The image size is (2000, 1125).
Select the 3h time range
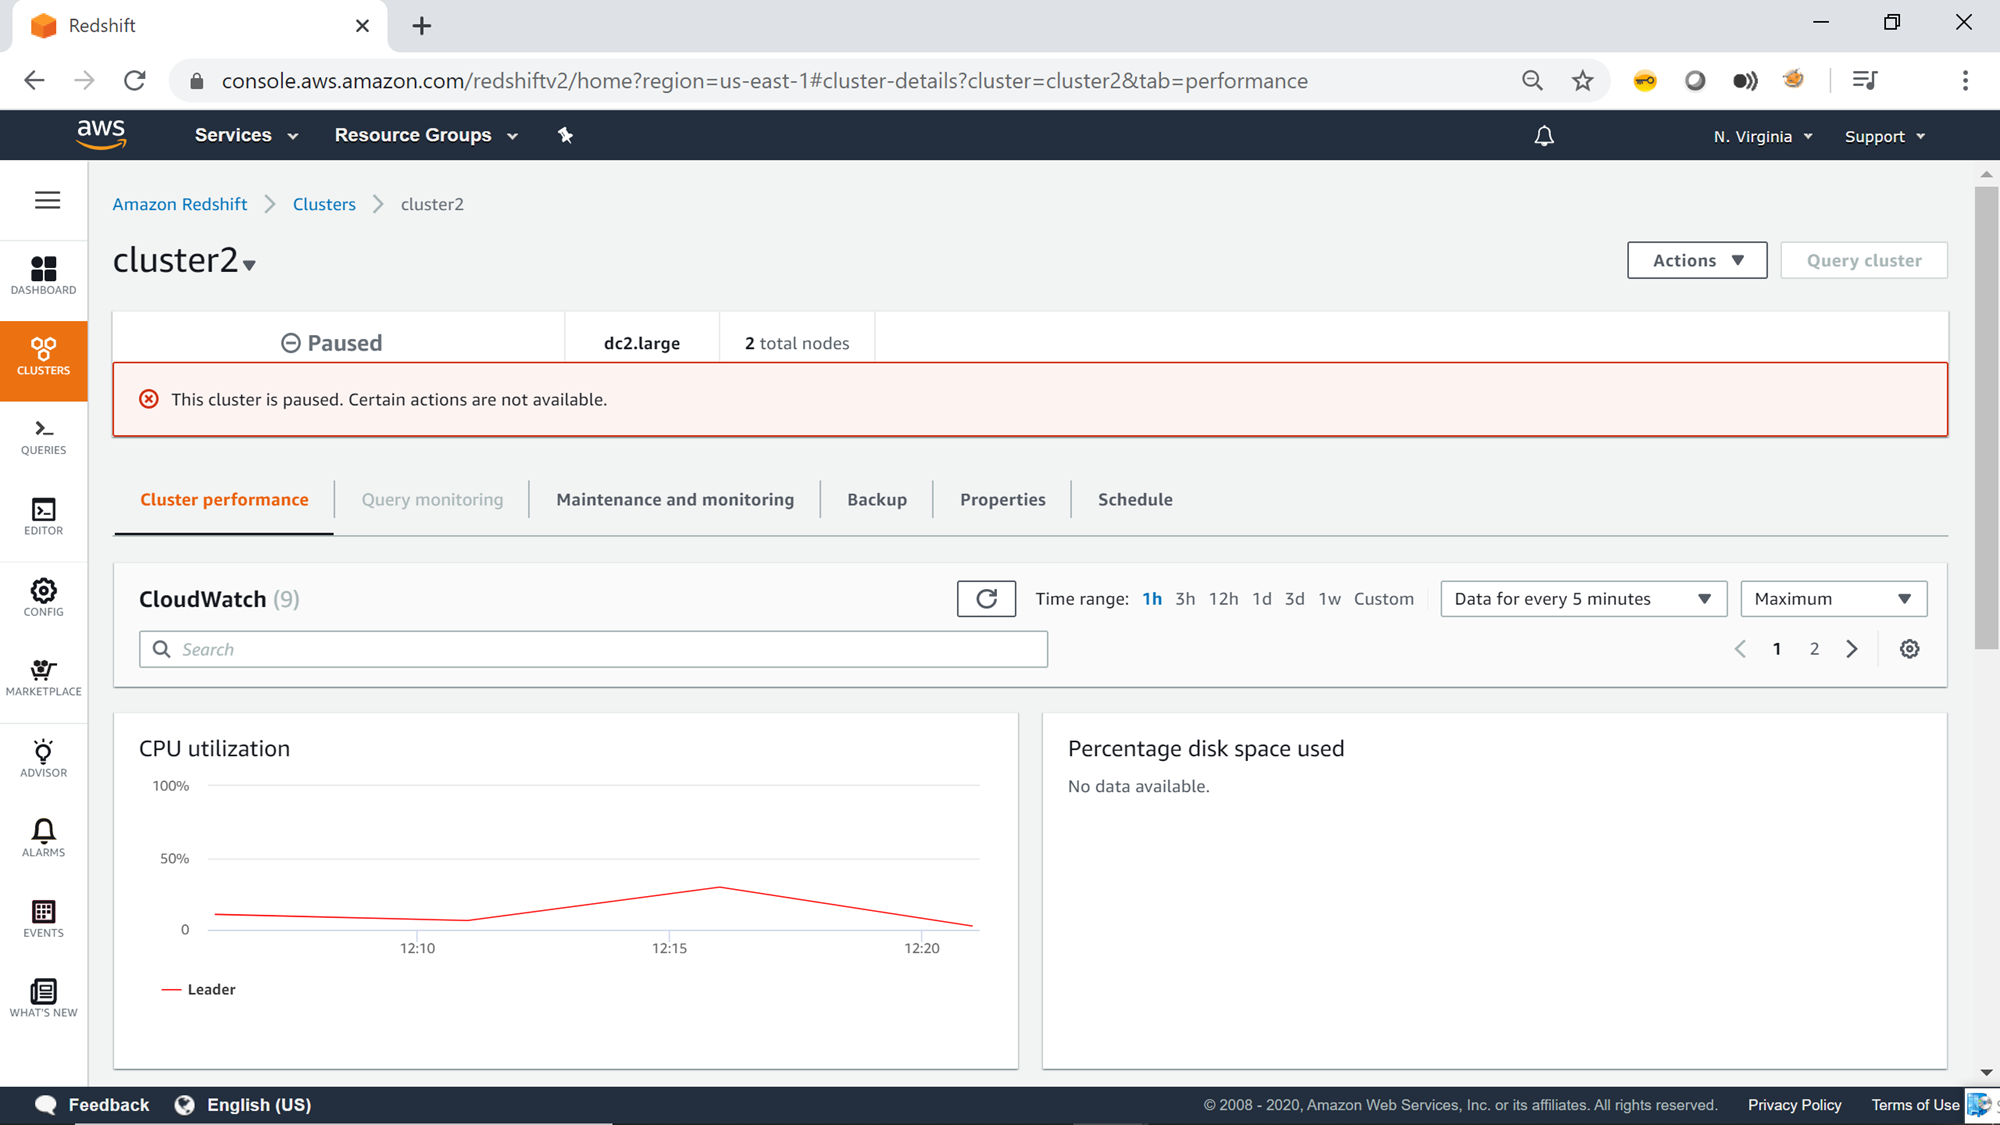[x=1185, y=599]
